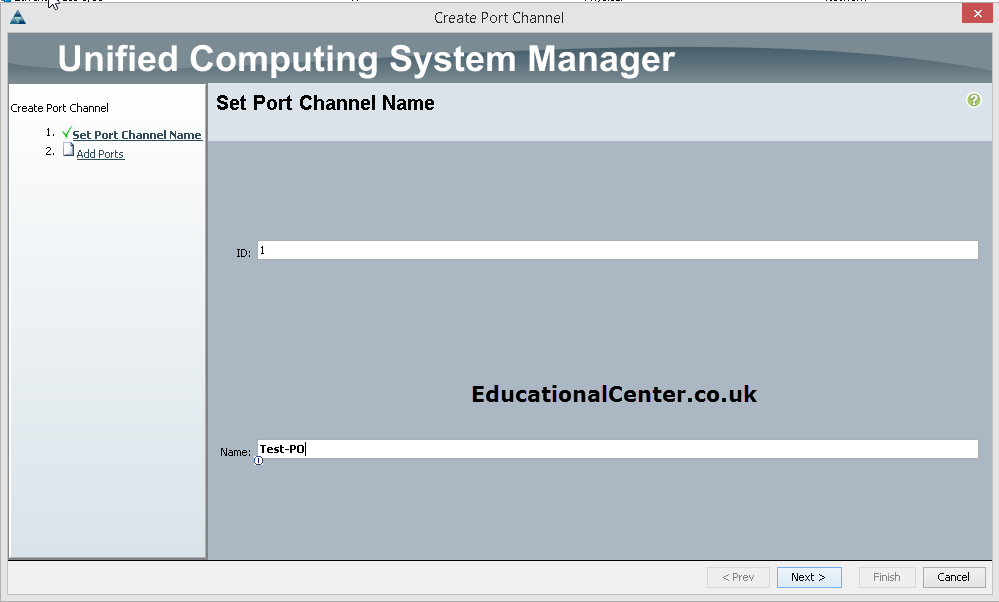Screen dimensions: 999x602
Task: Click the Finish button
Action: point(887,577)
